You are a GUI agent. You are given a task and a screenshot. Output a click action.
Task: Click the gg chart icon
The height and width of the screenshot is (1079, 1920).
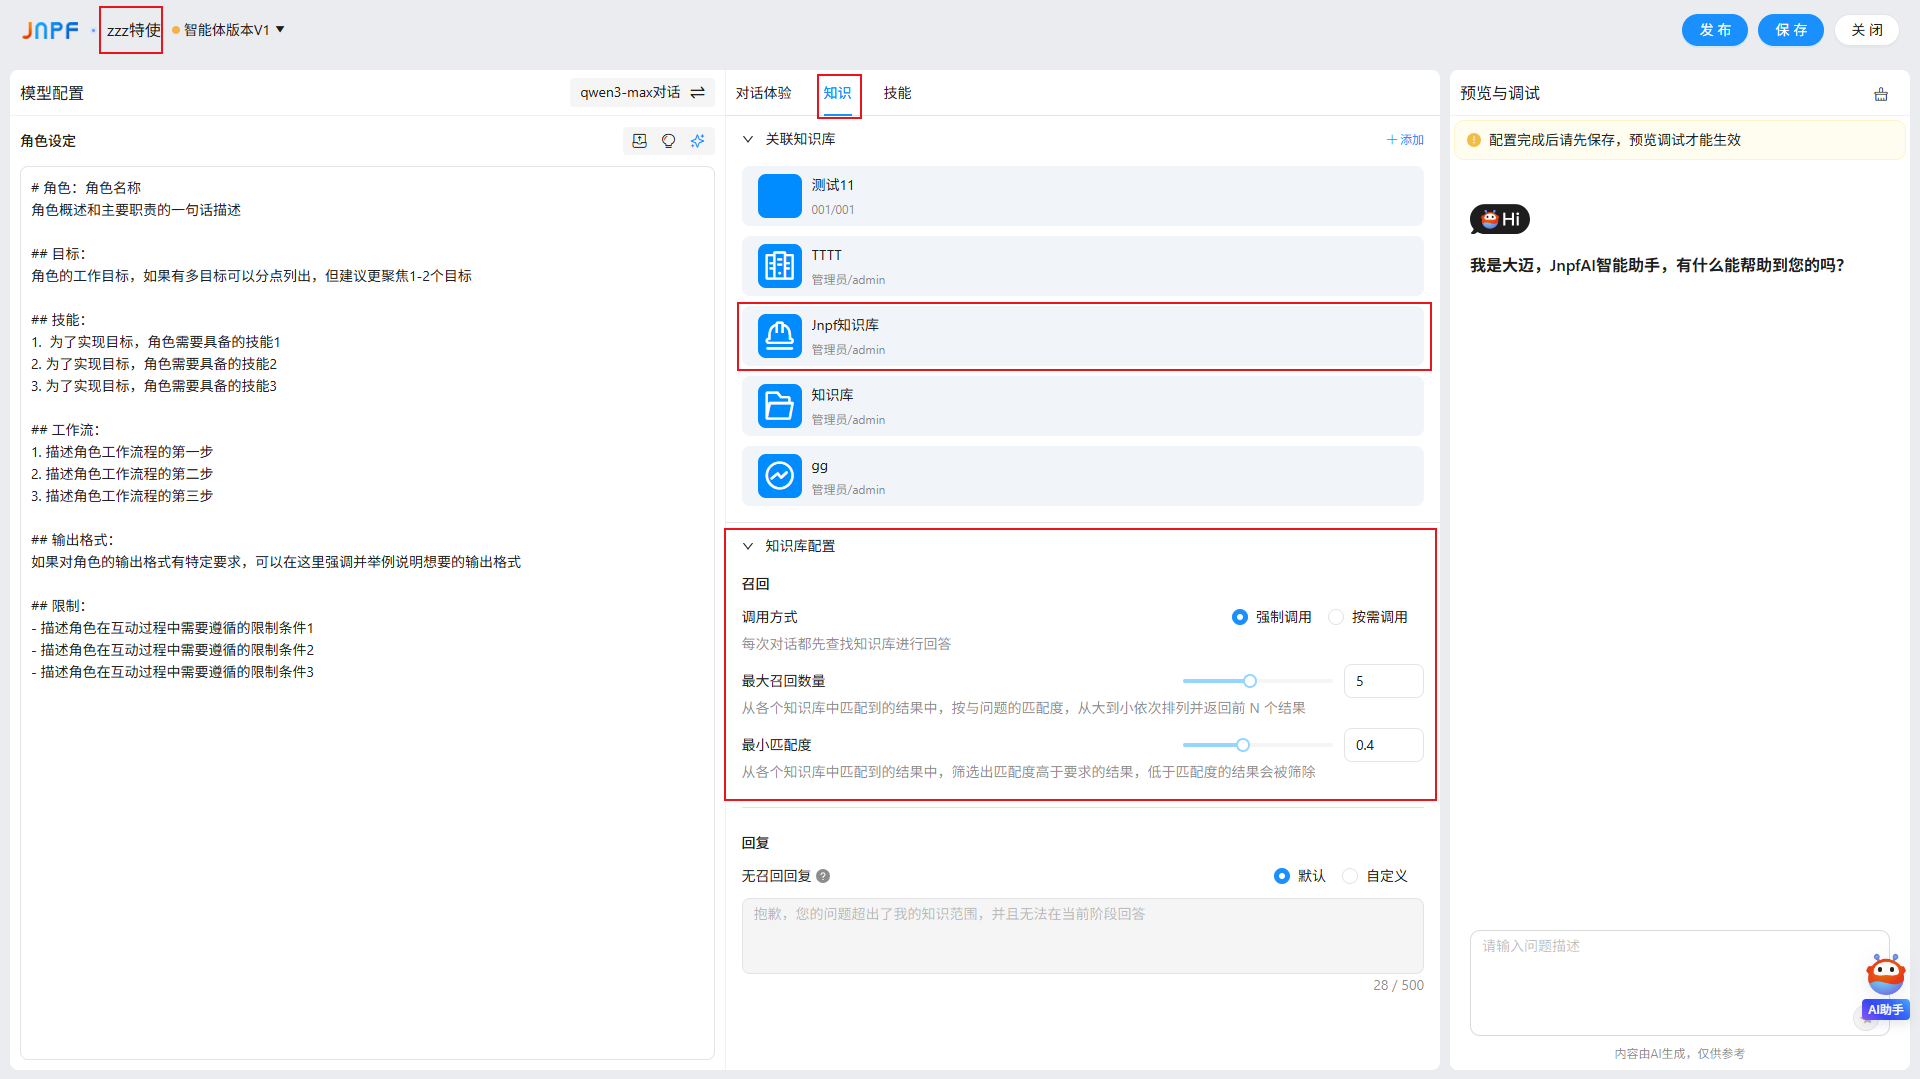tap(780, 476)
